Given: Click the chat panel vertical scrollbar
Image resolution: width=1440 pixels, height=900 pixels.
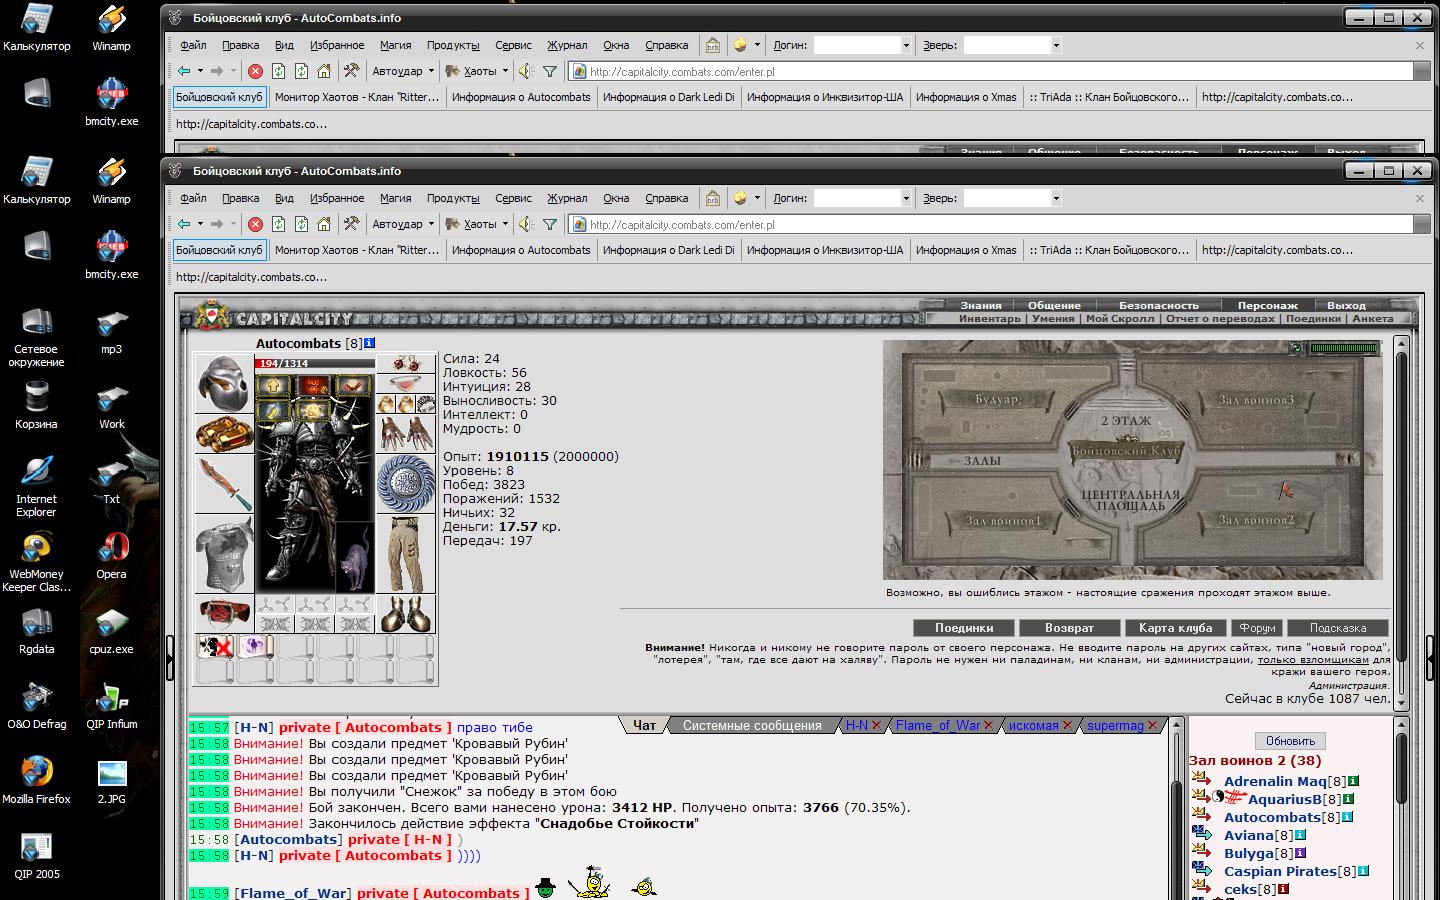Looking at the screenshot, I should [1177, 808].
